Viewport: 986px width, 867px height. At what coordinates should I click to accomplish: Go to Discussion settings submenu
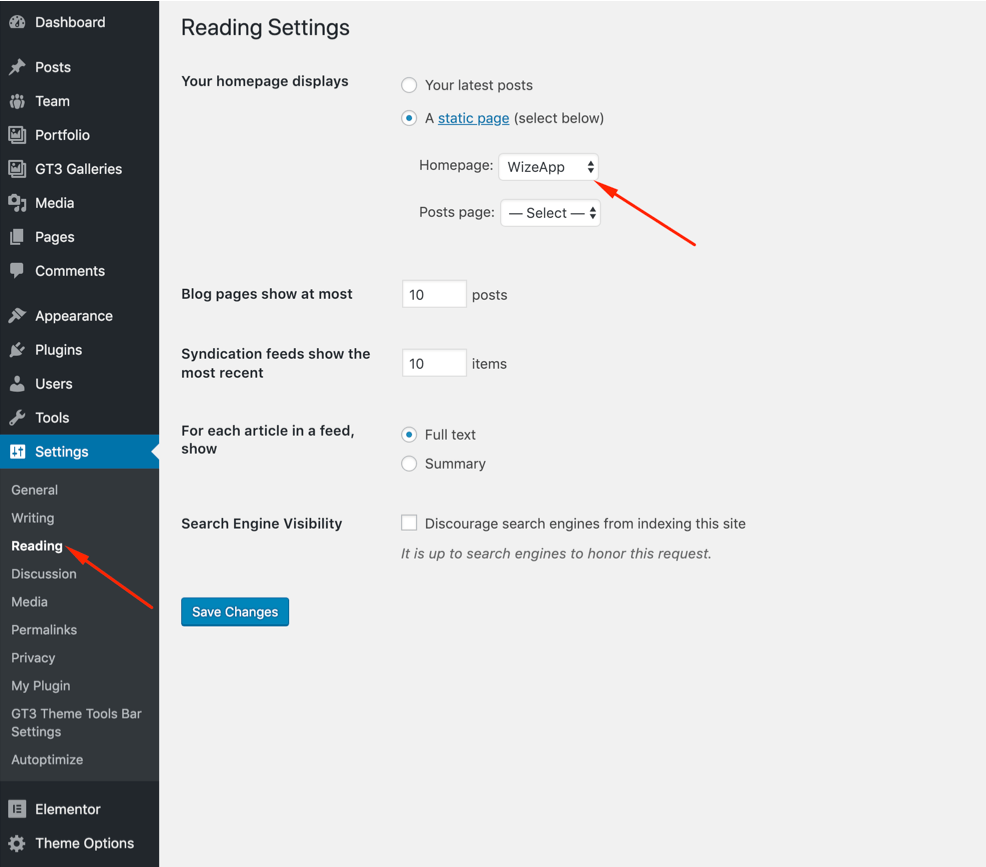44,574
